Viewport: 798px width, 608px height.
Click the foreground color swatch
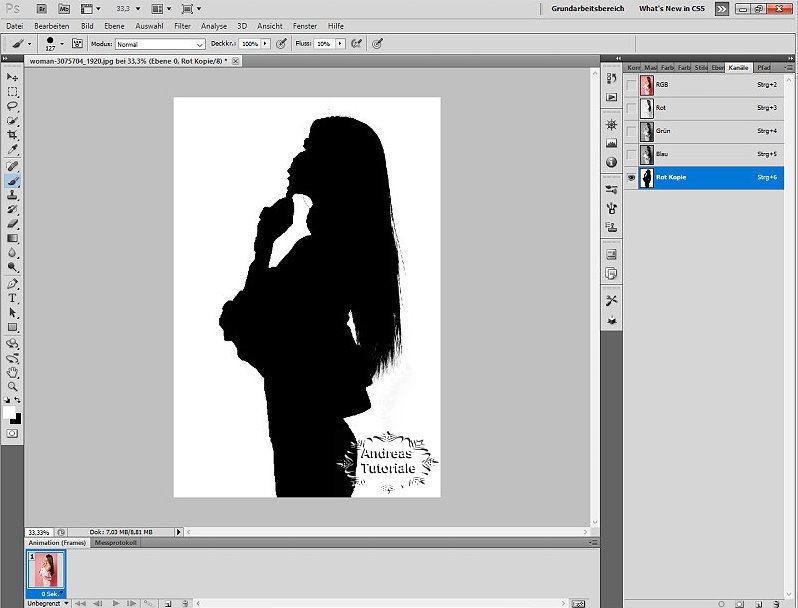pos(9,412)
